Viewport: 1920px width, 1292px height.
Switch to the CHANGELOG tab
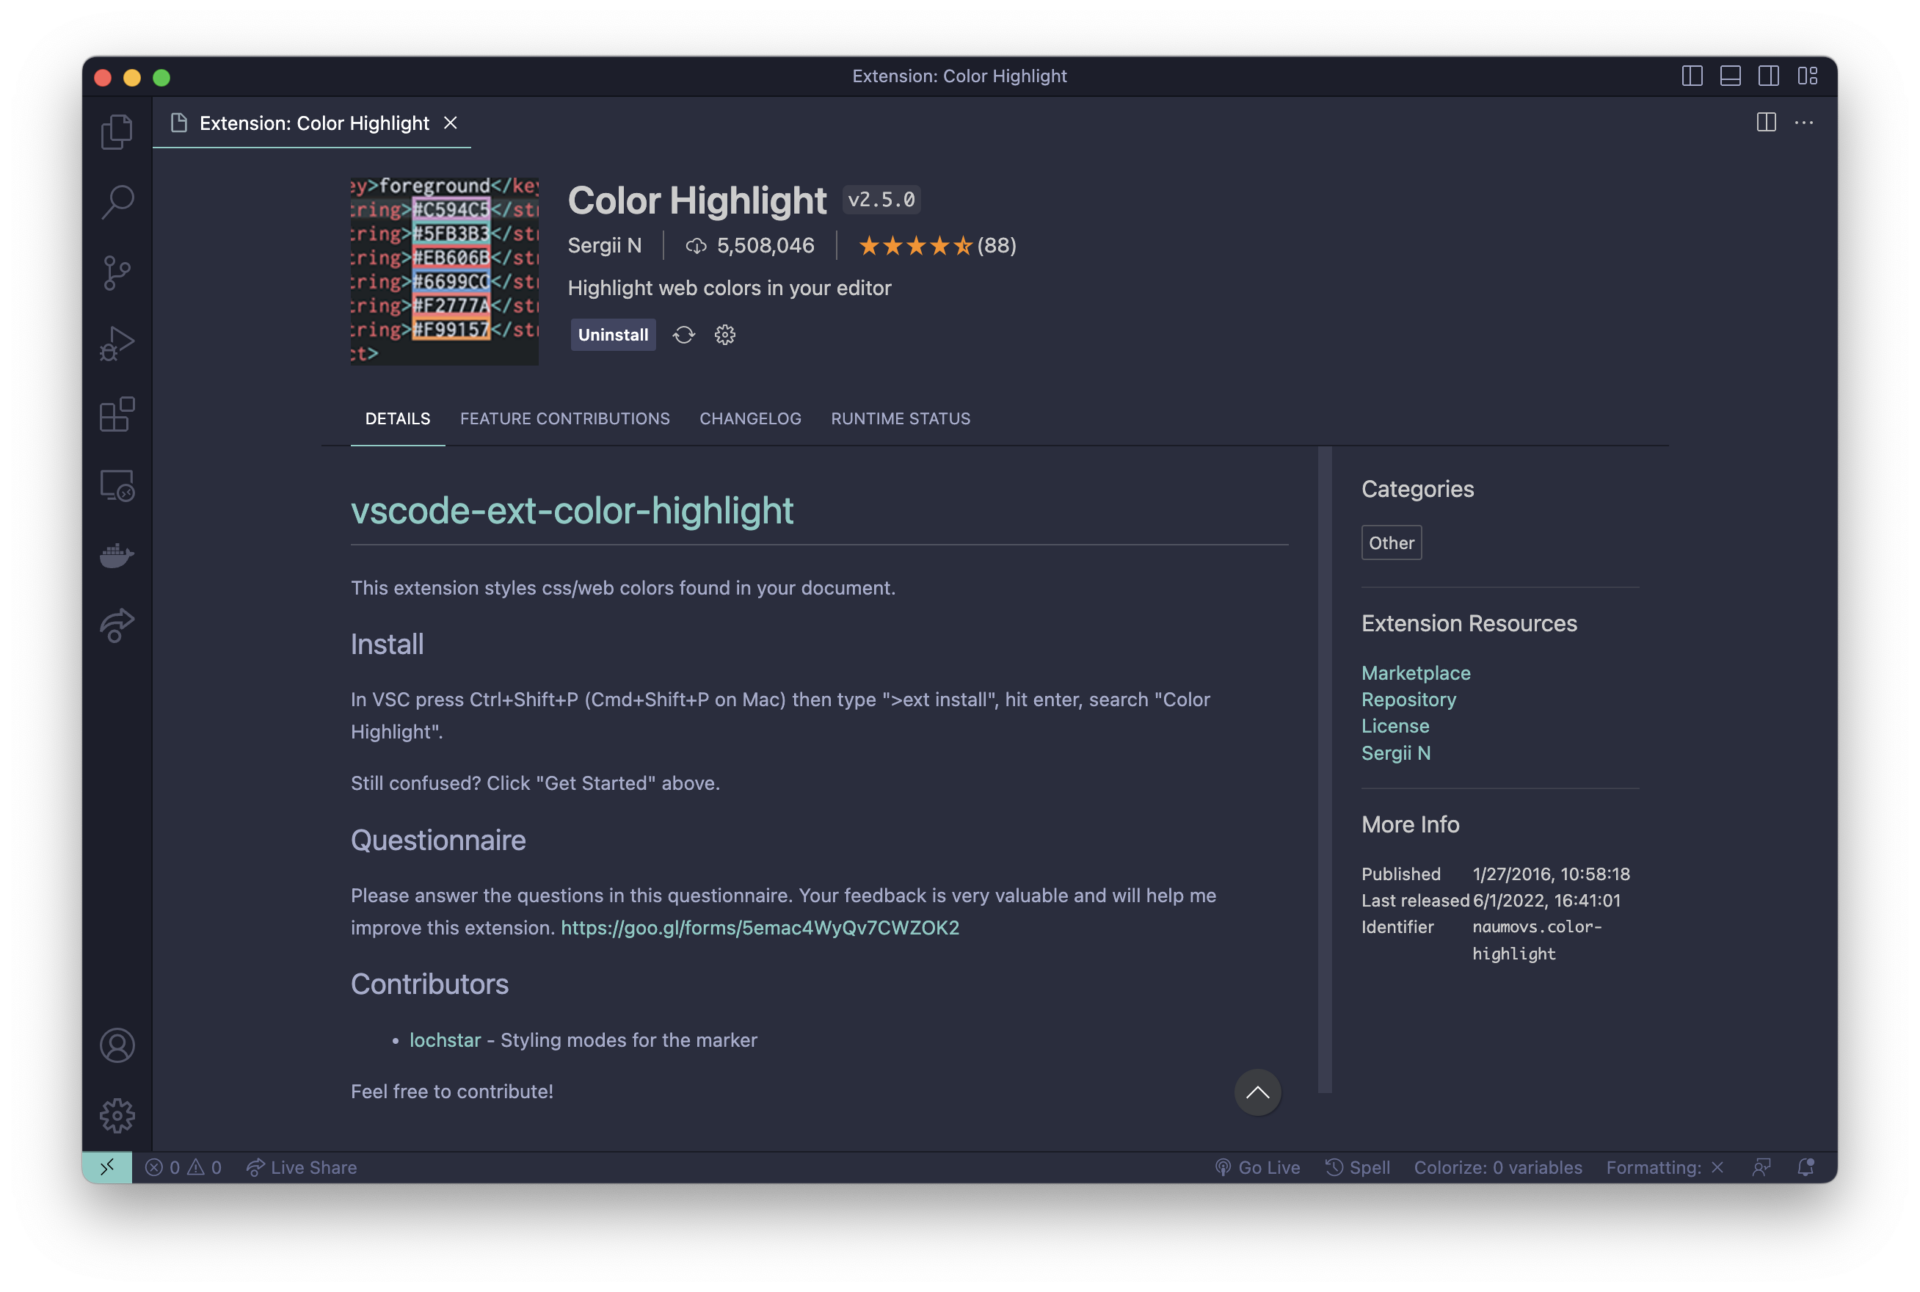click(750, 419)
